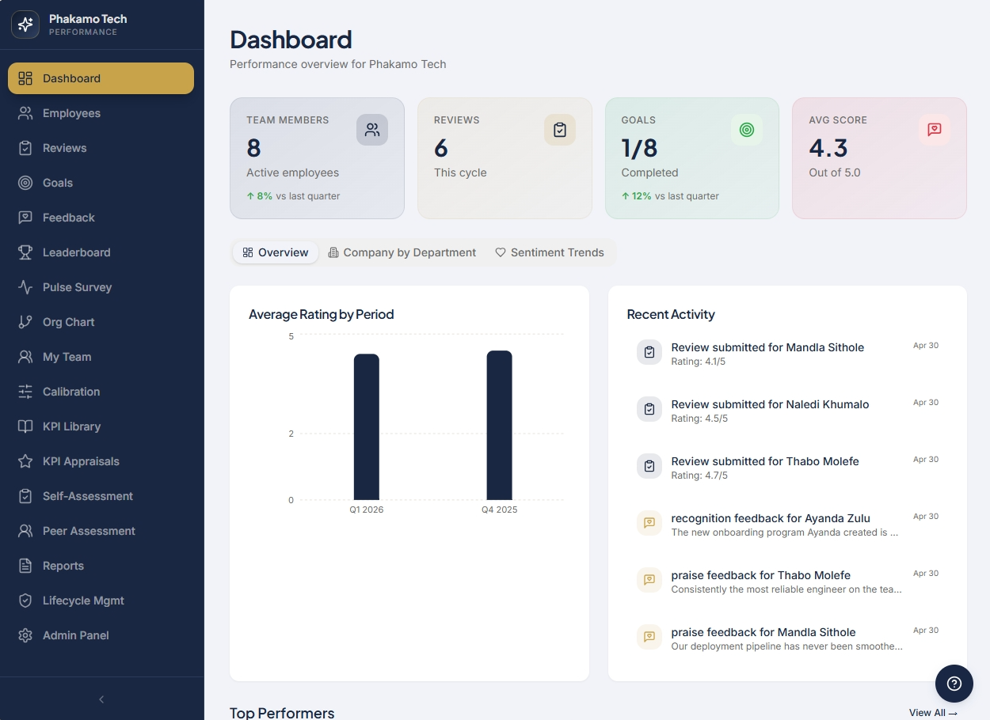Open the Employees menu item
Image resolution: width=990 pixels, height=720 pixels.
pos(101,113)
